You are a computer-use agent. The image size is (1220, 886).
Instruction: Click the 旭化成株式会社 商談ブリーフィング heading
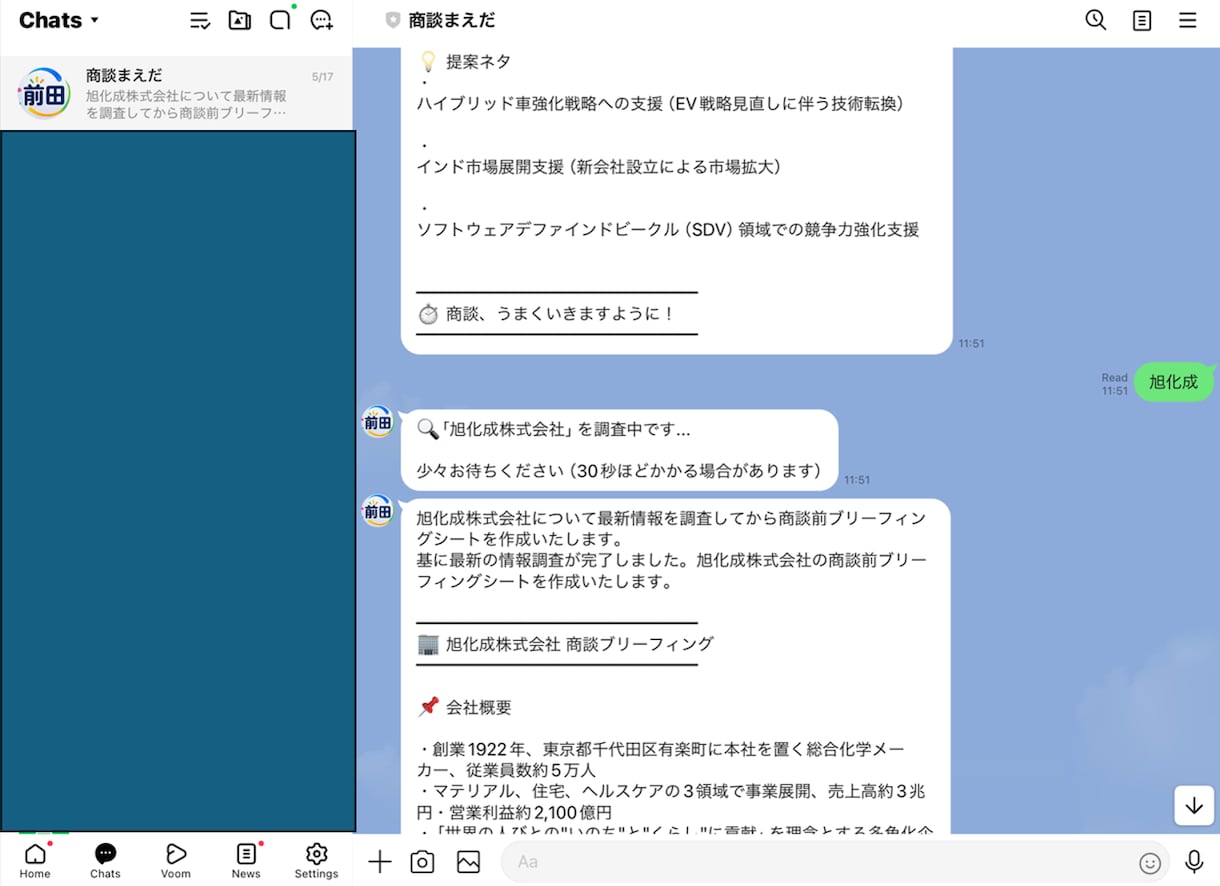(580, 644)
